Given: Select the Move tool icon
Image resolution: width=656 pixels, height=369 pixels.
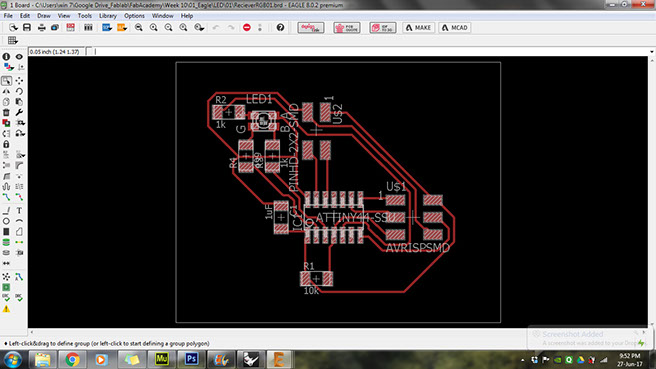Looking at the screenshot, I should tap(19, 80).
